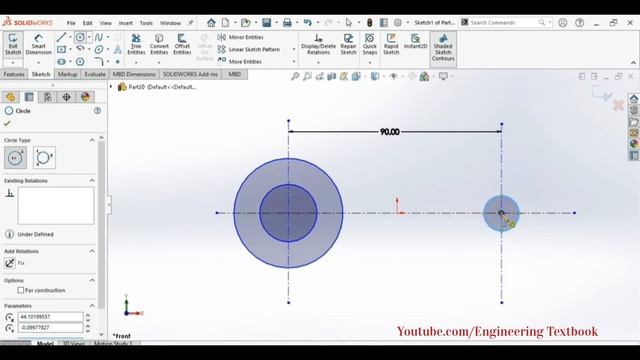Image resolution: width=640 pixels, height=360 pixels.
Task: Open the Insert menu
Action: click(125, 23)
